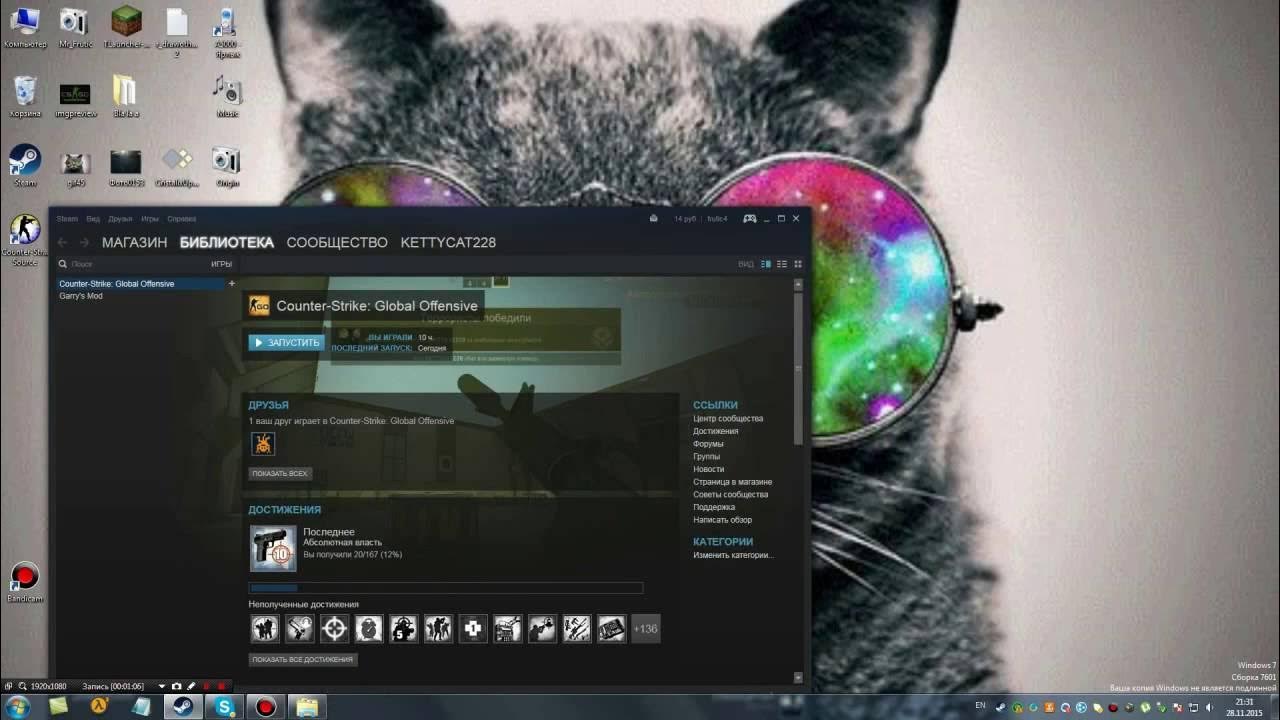
Task: Click Half-Life lambda icon in taskbar
Action: (99, 707)
